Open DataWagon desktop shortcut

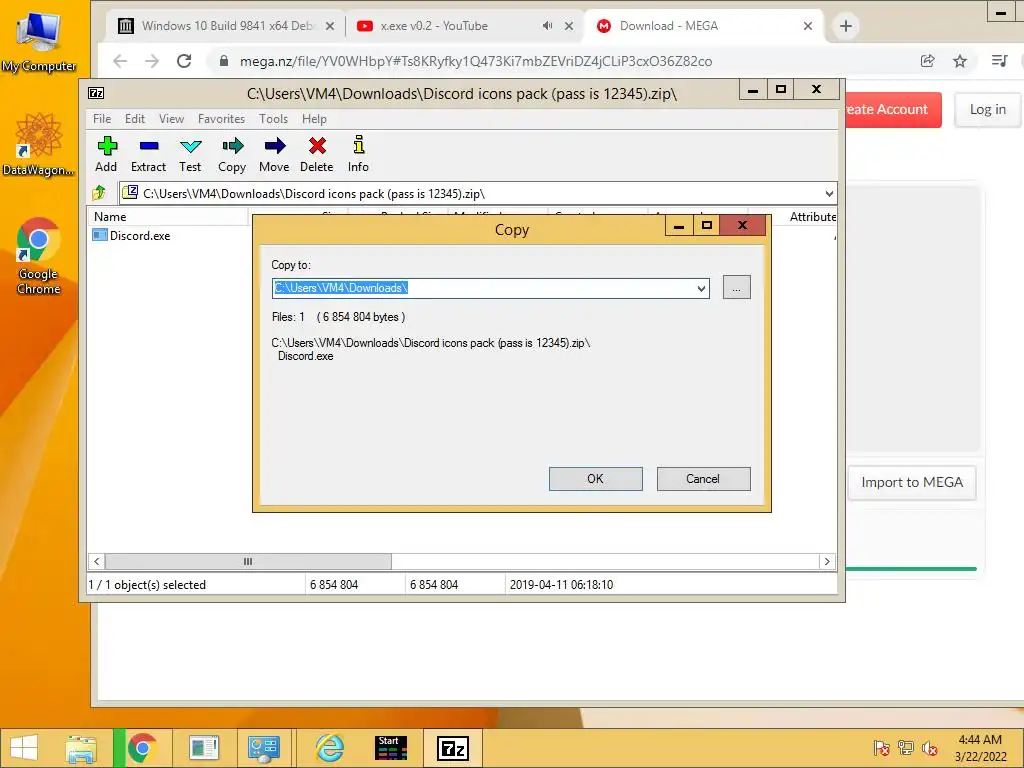pos(39,145)
